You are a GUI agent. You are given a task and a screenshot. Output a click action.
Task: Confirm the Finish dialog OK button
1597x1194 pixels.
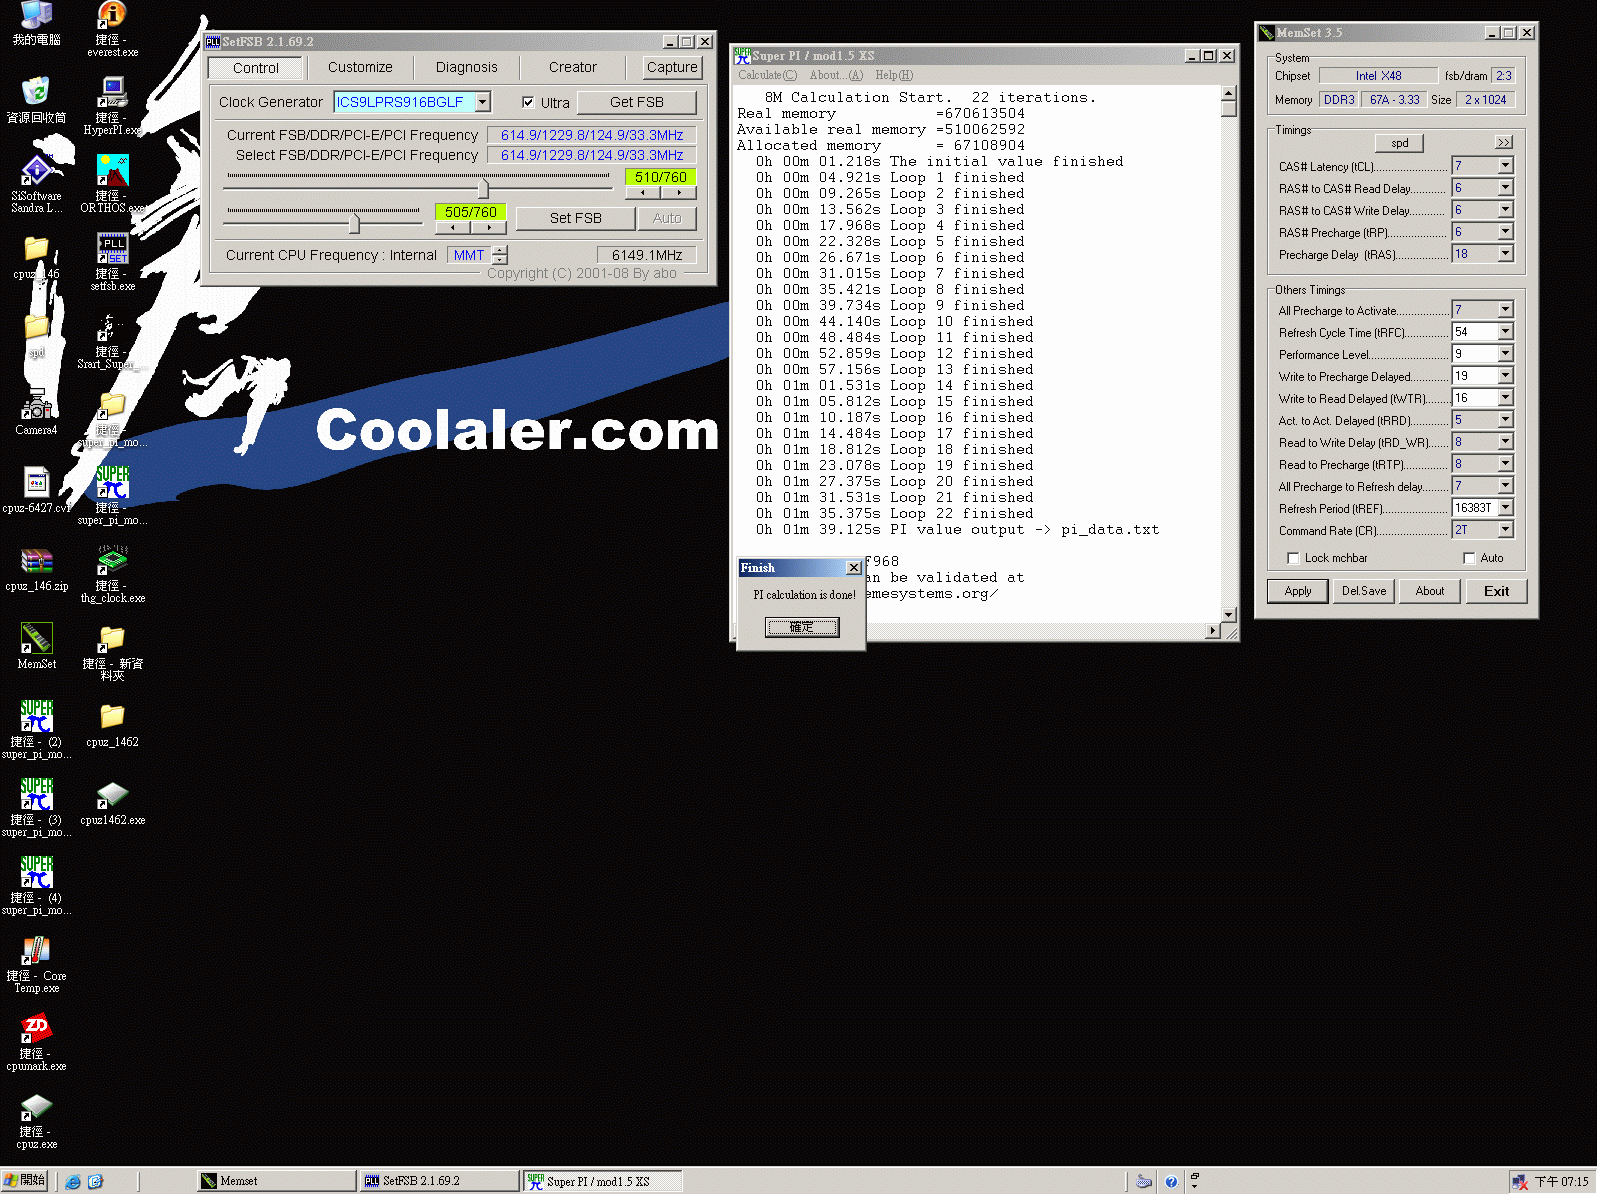[x=802, y=627]
